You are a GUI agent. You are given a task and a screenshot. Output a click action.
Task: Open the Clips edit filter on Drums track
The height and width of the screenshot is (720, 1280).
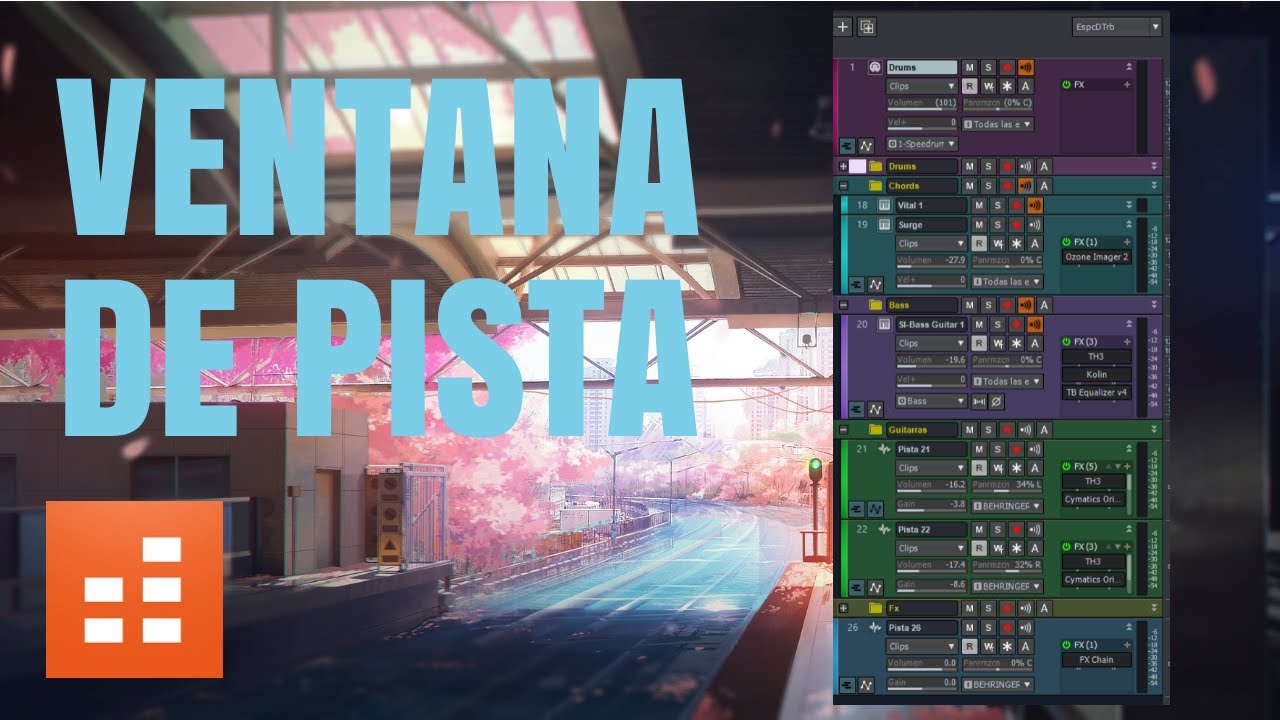point(923,86)
